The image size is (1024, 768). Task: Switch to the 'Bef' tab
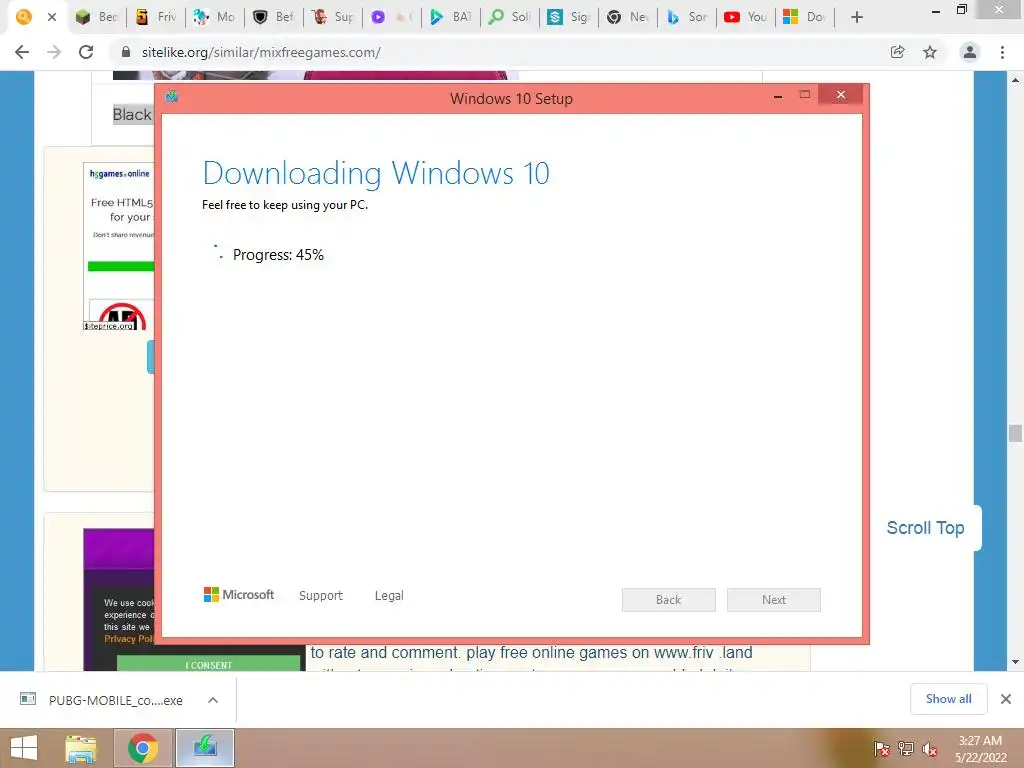click(x=274, y=17)
